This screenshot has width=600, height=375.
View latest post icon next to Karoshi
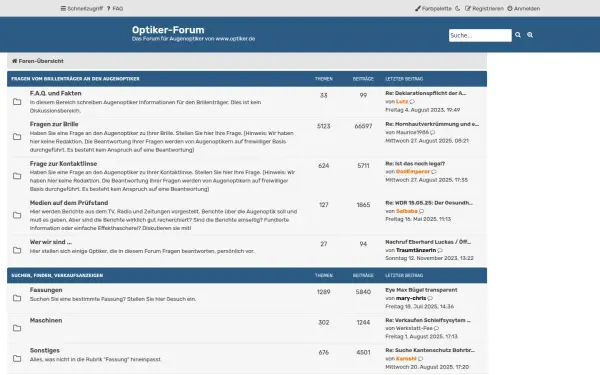pos(421,359)
